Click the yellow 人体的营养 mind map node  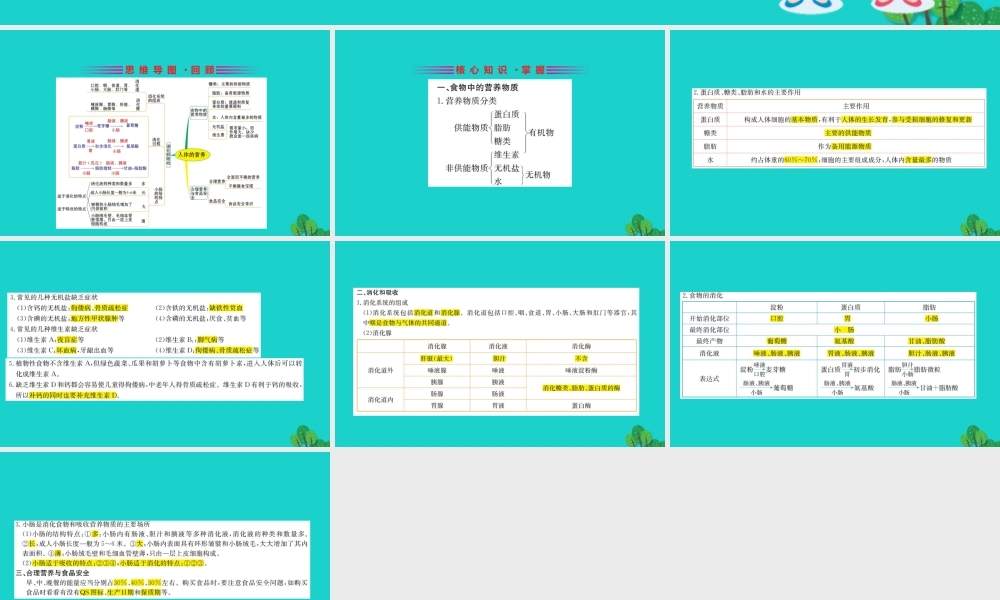[191, 155]
